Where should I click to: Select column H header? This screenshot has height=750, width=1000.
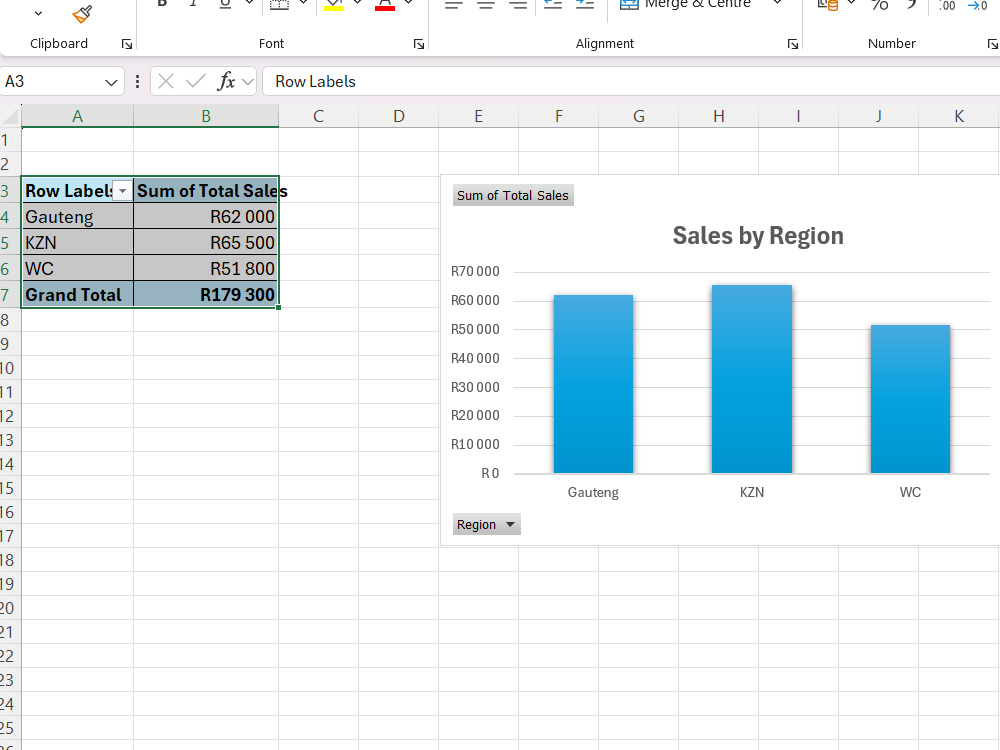coord(719,116)
